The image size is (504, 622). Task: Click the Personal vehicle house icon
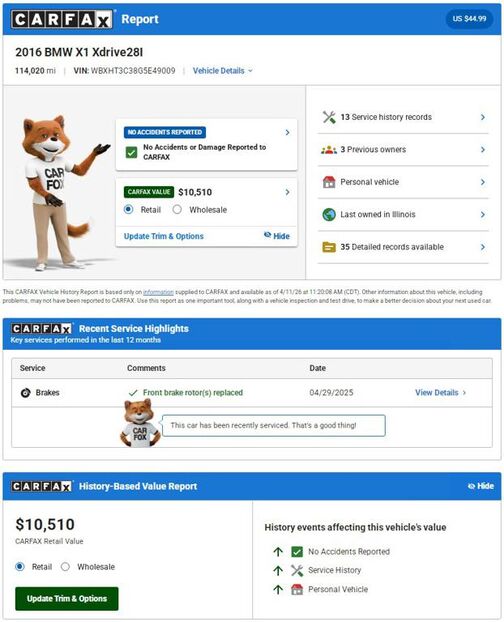(329, 182)
